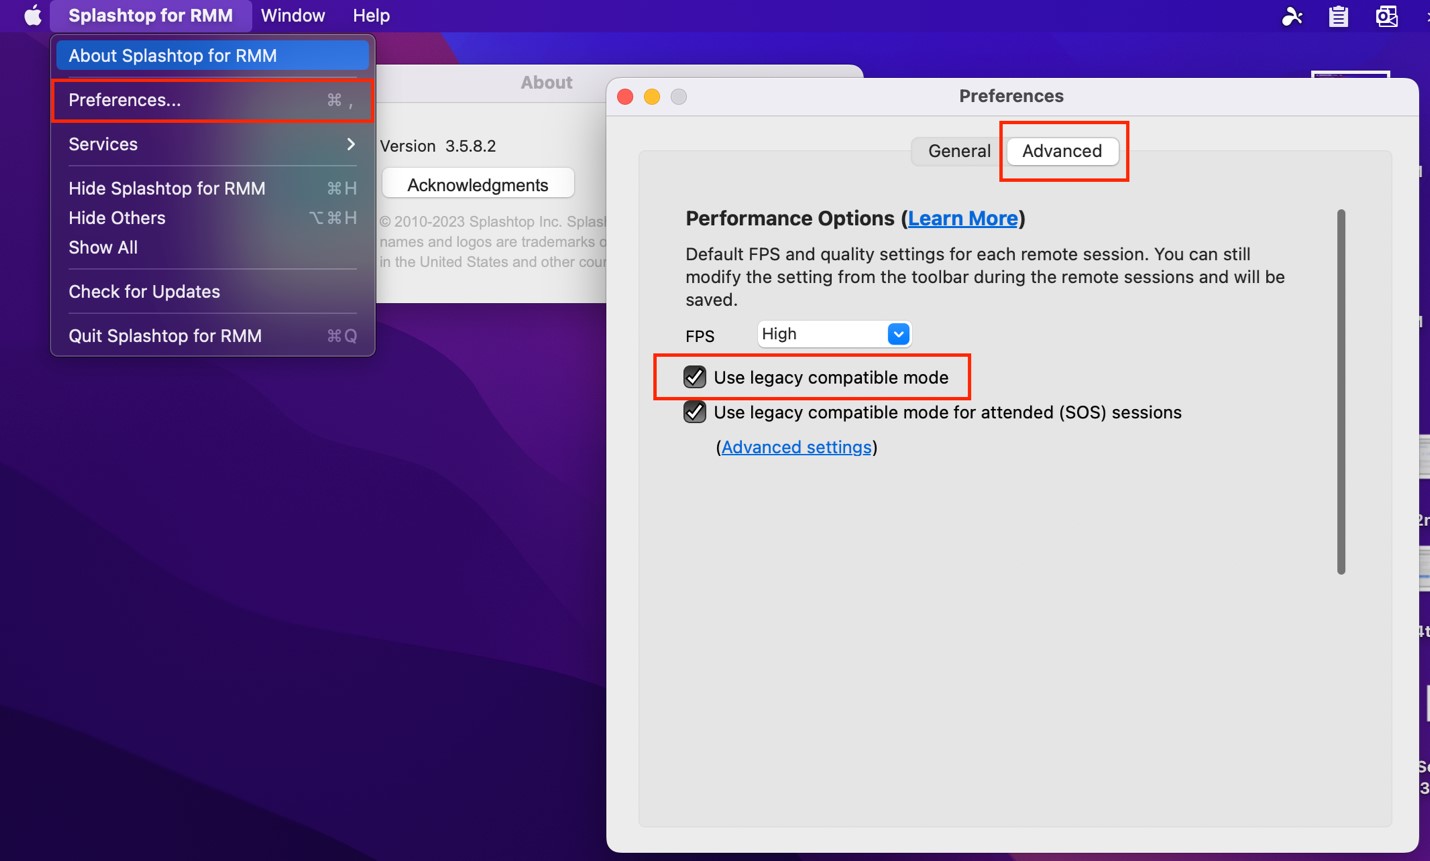
Task: Click the Outlook icon in the menu bar
Action: tap(1386, 16)
